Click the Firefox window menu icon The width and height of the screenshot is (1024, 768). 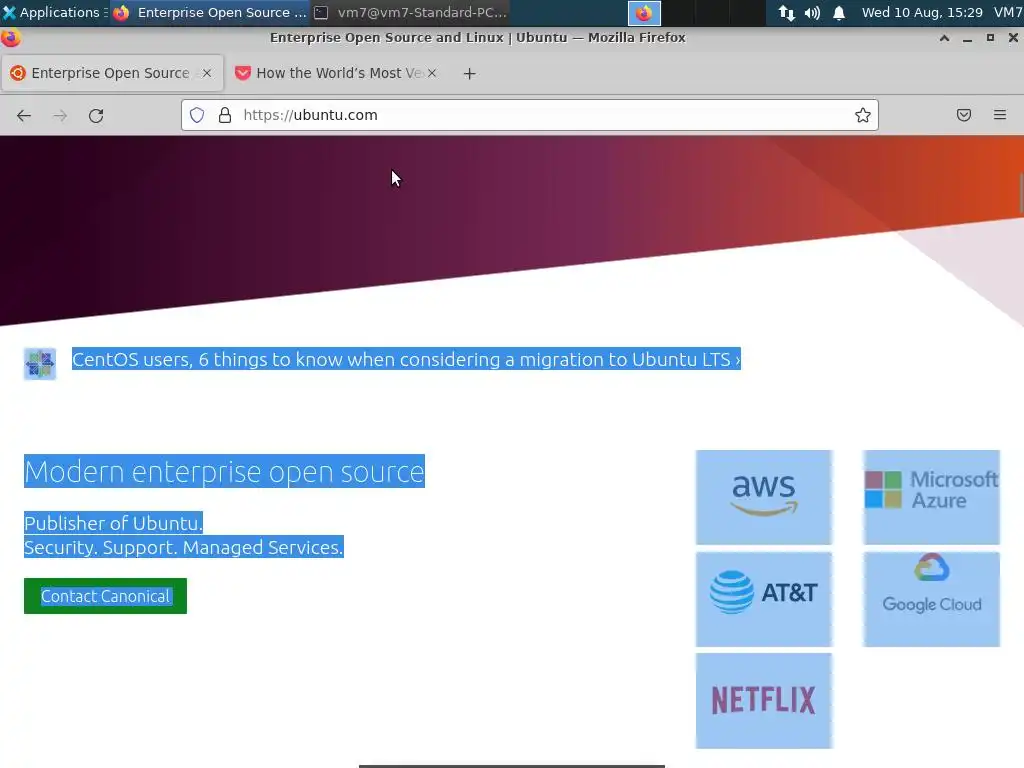click(x=10, y=38)
